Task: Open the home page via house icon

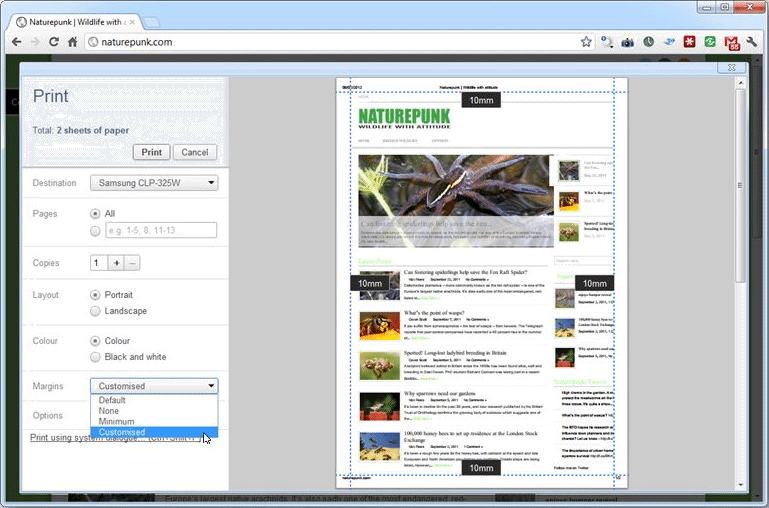Action: coord(73,42)
